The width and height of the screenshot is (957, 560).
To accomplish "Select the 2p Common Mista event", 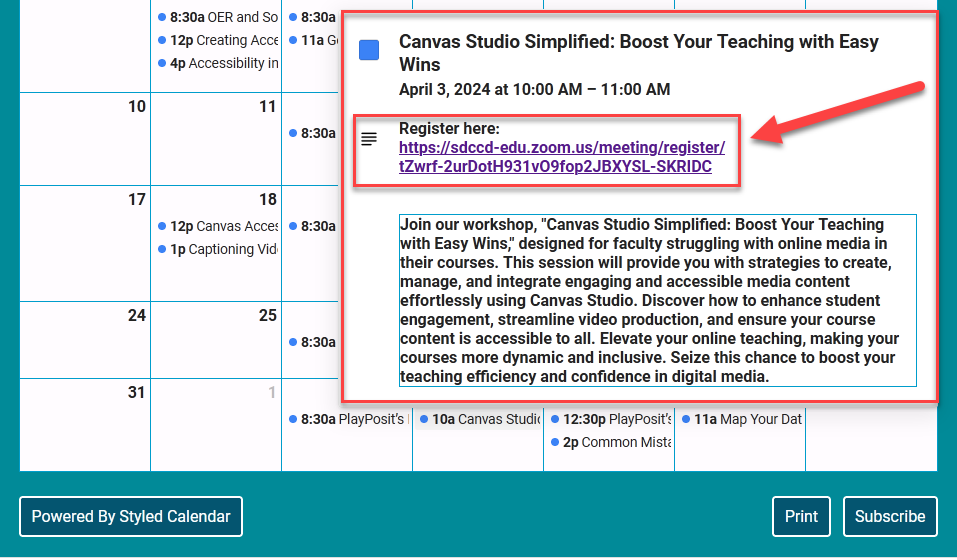I will (x=609, y=442).
